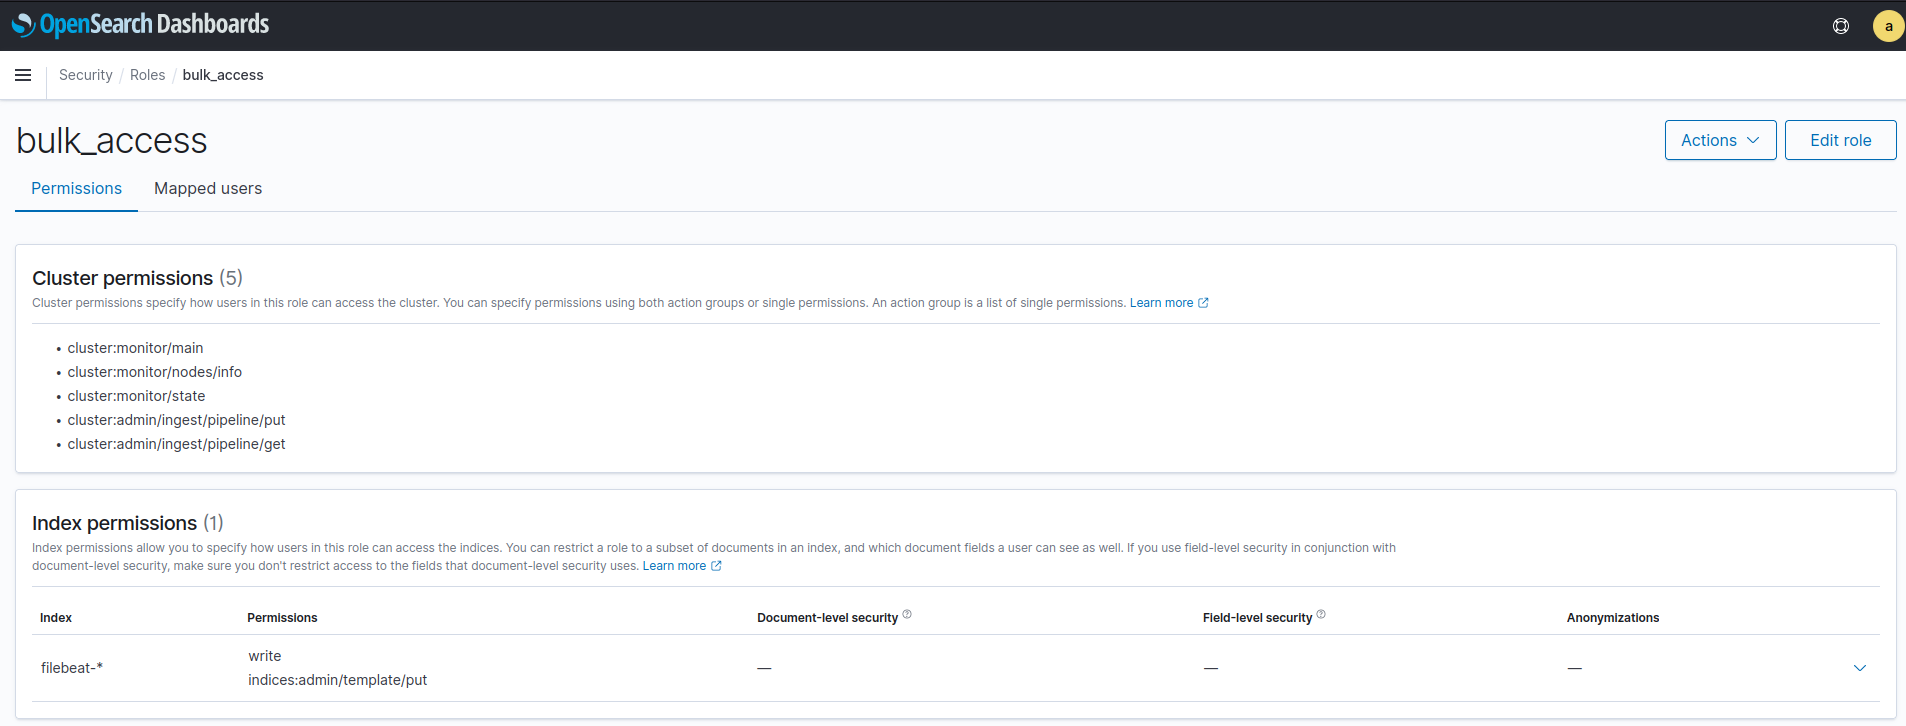The height and width of the screenshot is (726, 1906).
Task: Open the user avatar account menu
Action: tap(1887, 26)
